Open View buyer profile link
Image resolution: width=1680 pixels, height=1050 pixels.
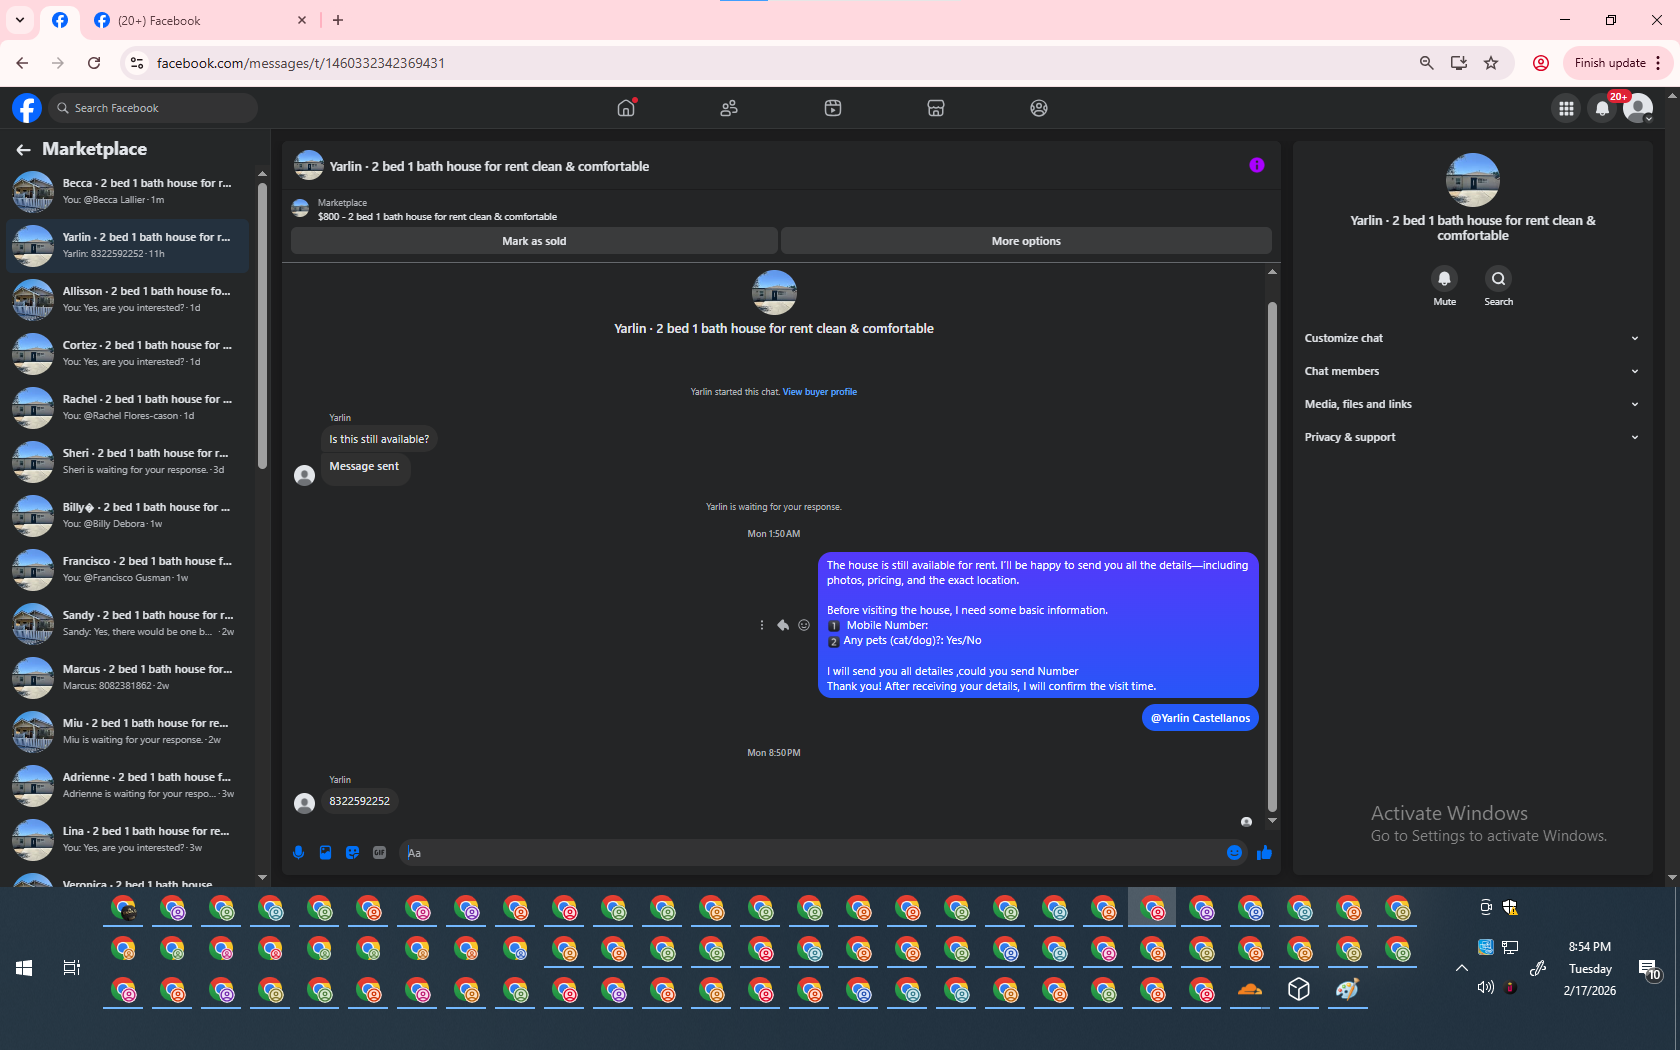coord(819,392)
